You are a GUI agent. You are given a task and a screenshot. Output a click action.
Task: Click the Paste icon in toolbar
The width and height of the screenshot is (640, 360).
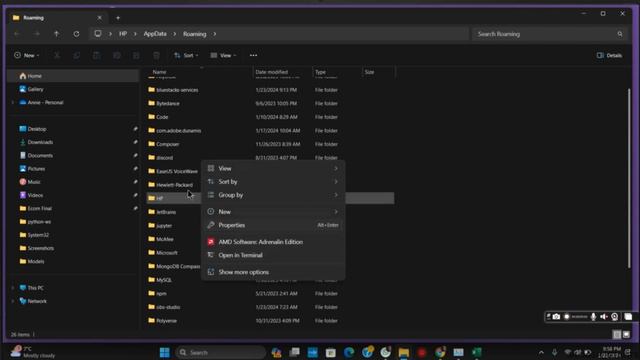point(96,55)
